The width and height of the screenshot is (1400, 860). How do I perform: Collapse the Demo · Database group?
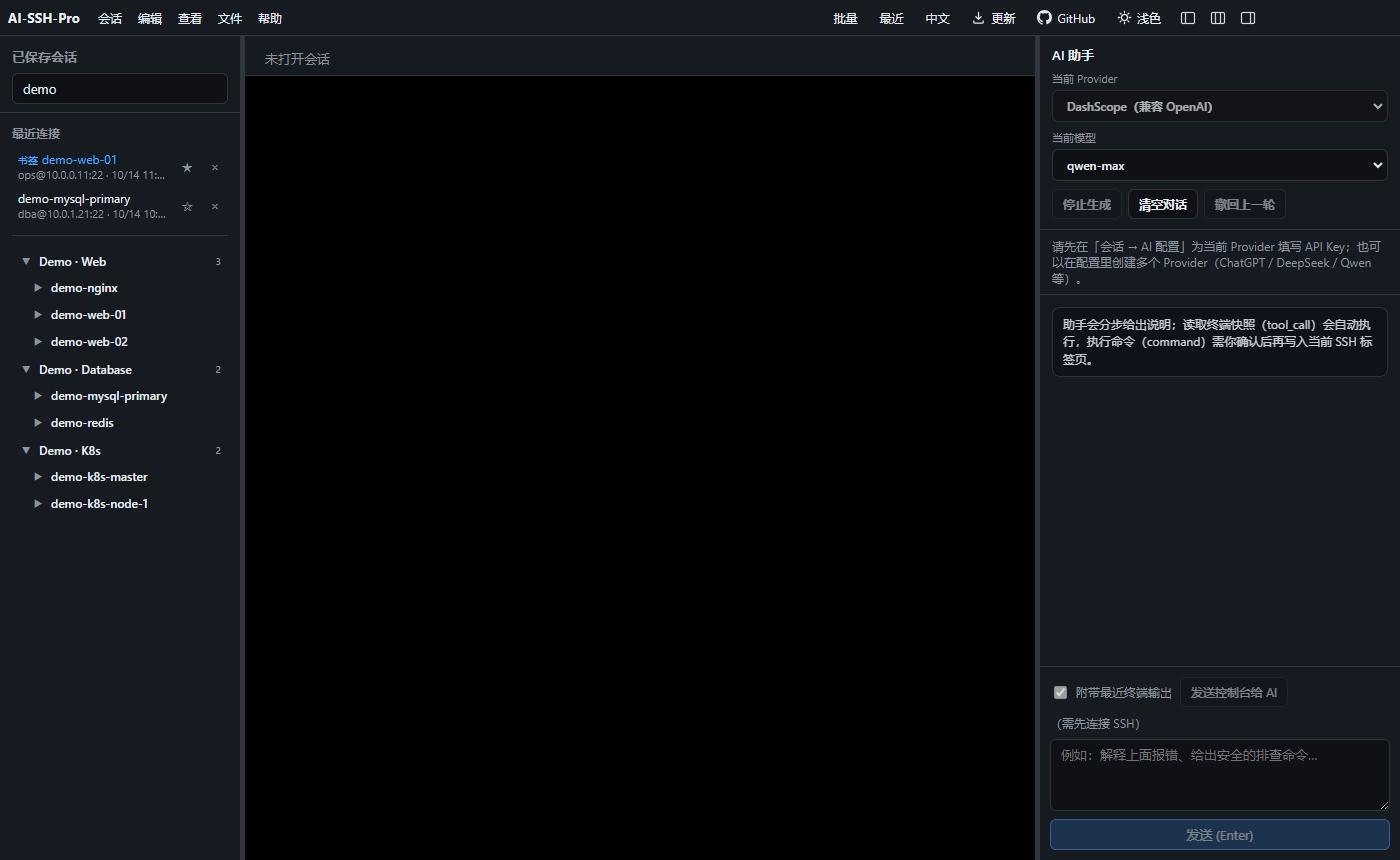tap(26, 369)
